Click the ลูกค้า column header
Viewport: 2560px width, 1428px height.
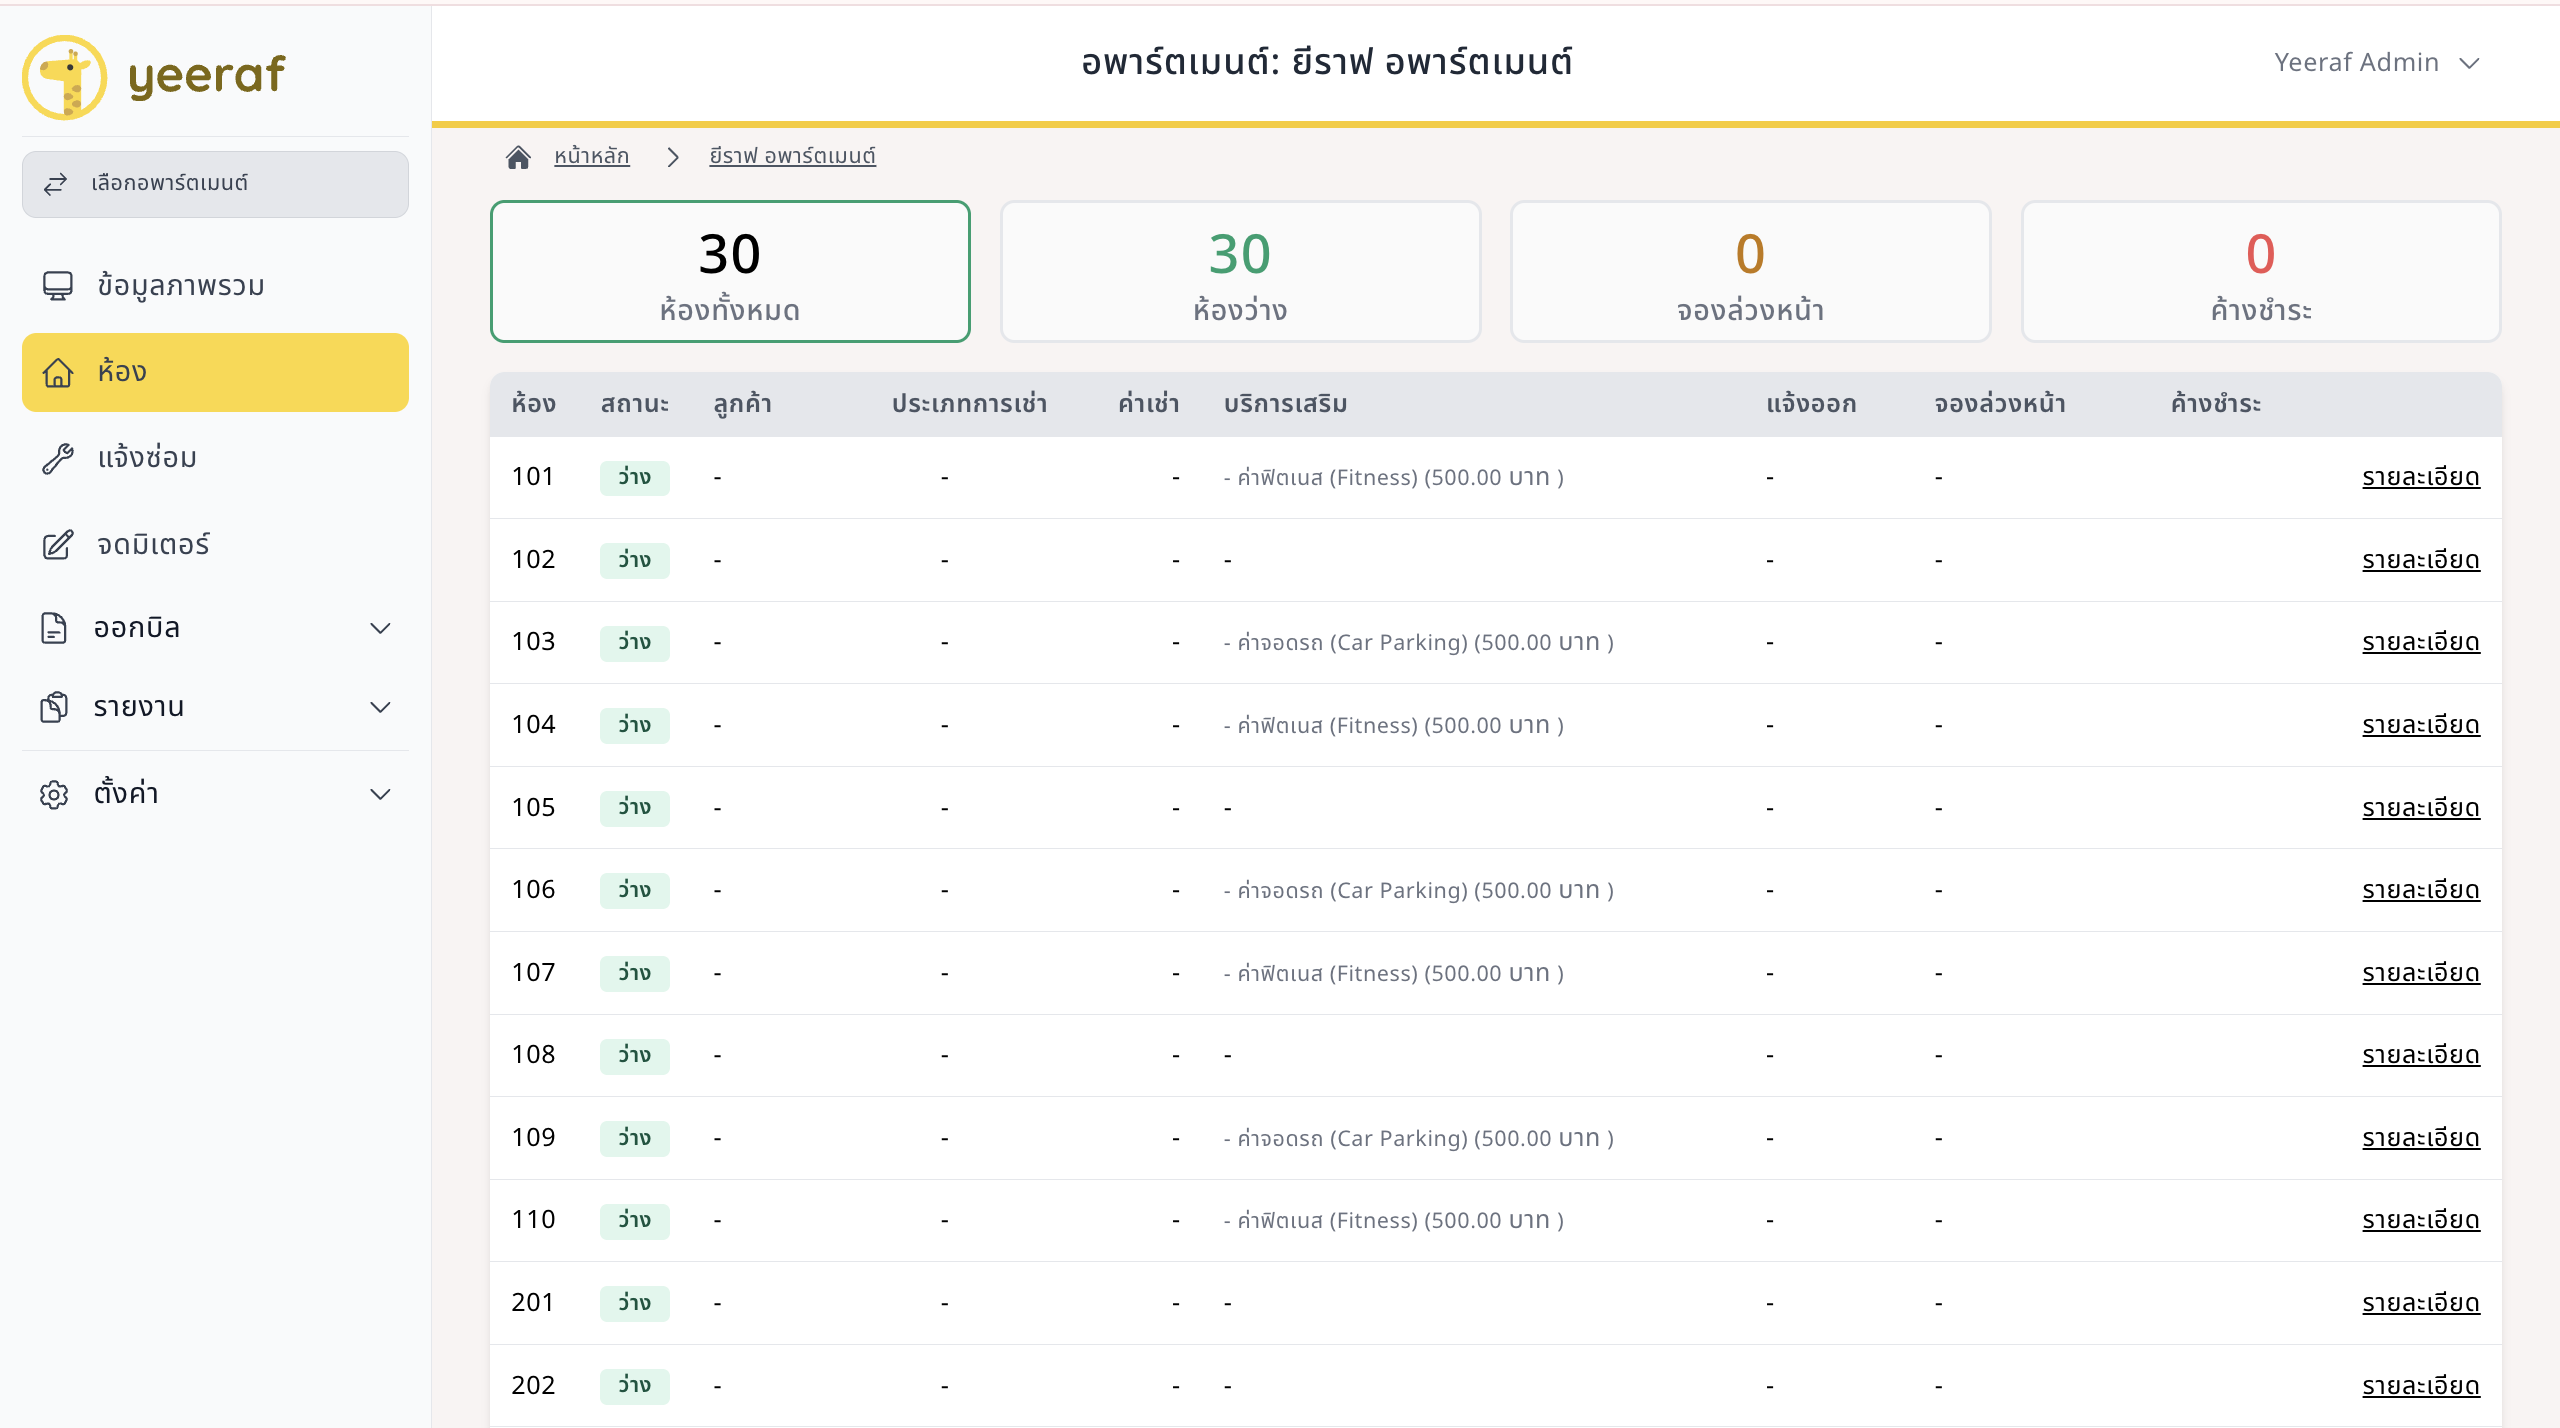(x=743, y=404)
